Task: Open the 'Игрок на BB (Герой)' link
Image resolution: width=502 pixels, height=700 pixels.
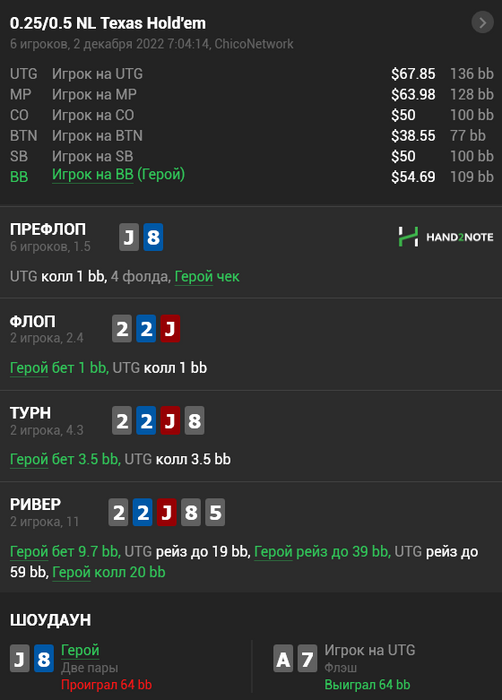Action: click(x=118, y=175)
